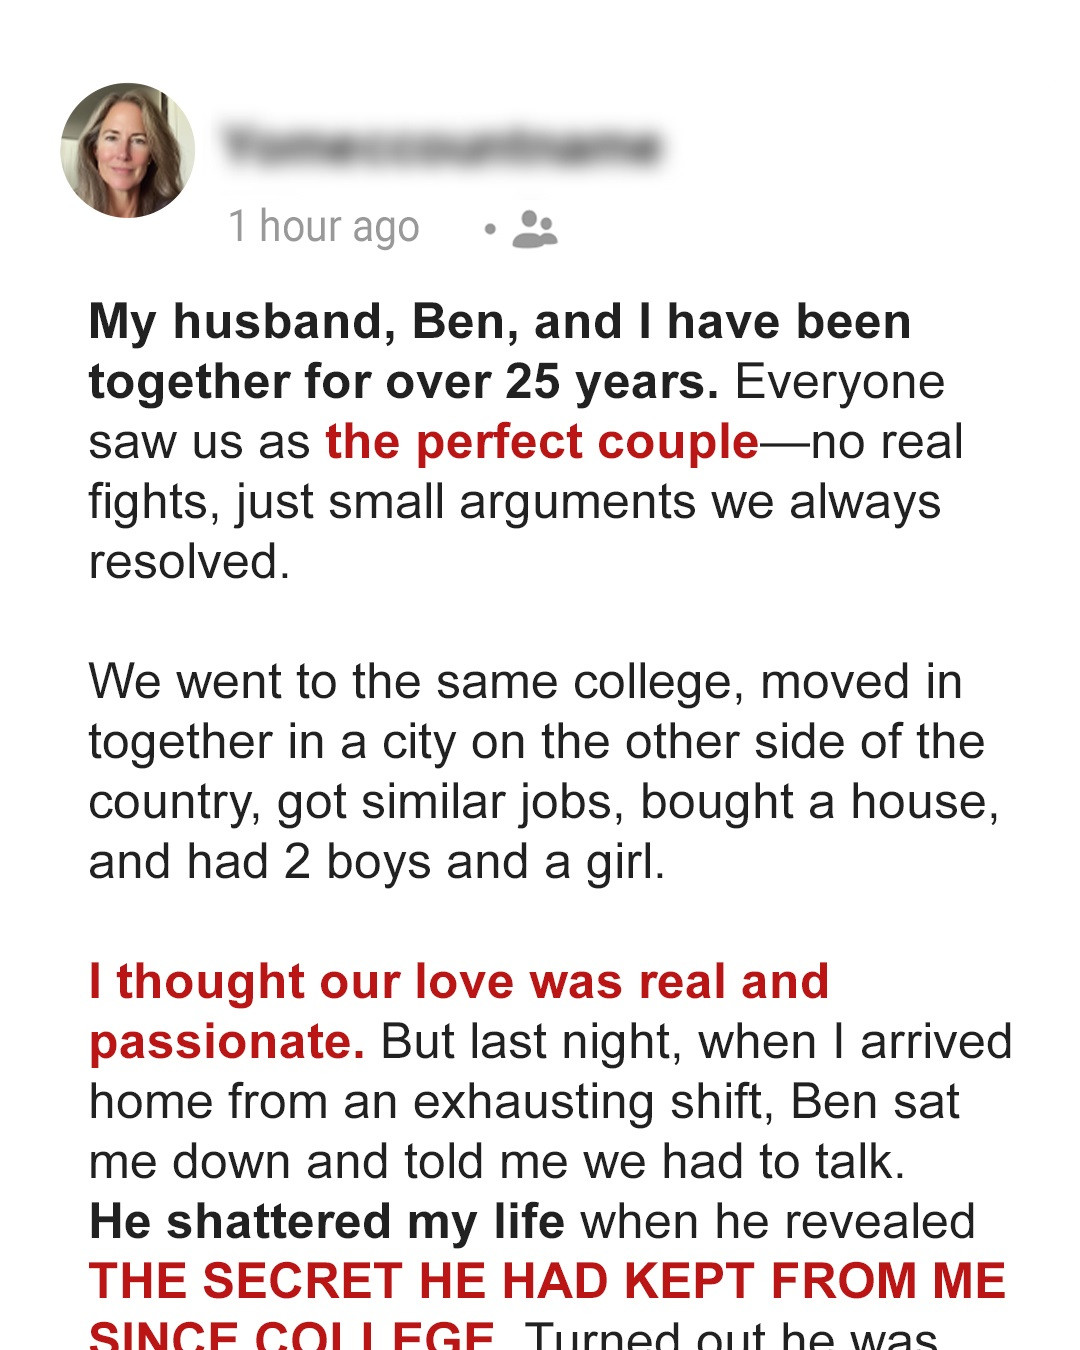Screen dimensions: 1080x1350
Task: Click the red word 'passionate'
Action: click(x=222, y=1041)
